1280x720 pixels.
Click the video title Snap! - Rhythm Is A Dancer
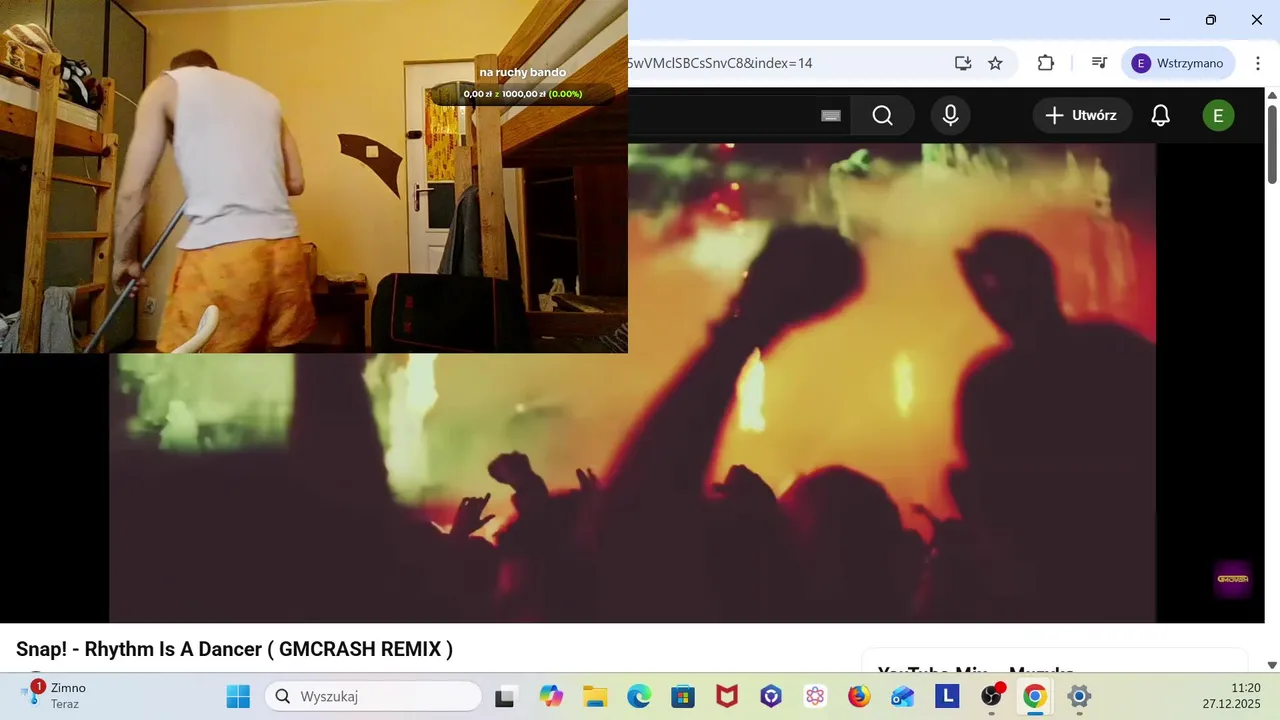pos(234,649)
